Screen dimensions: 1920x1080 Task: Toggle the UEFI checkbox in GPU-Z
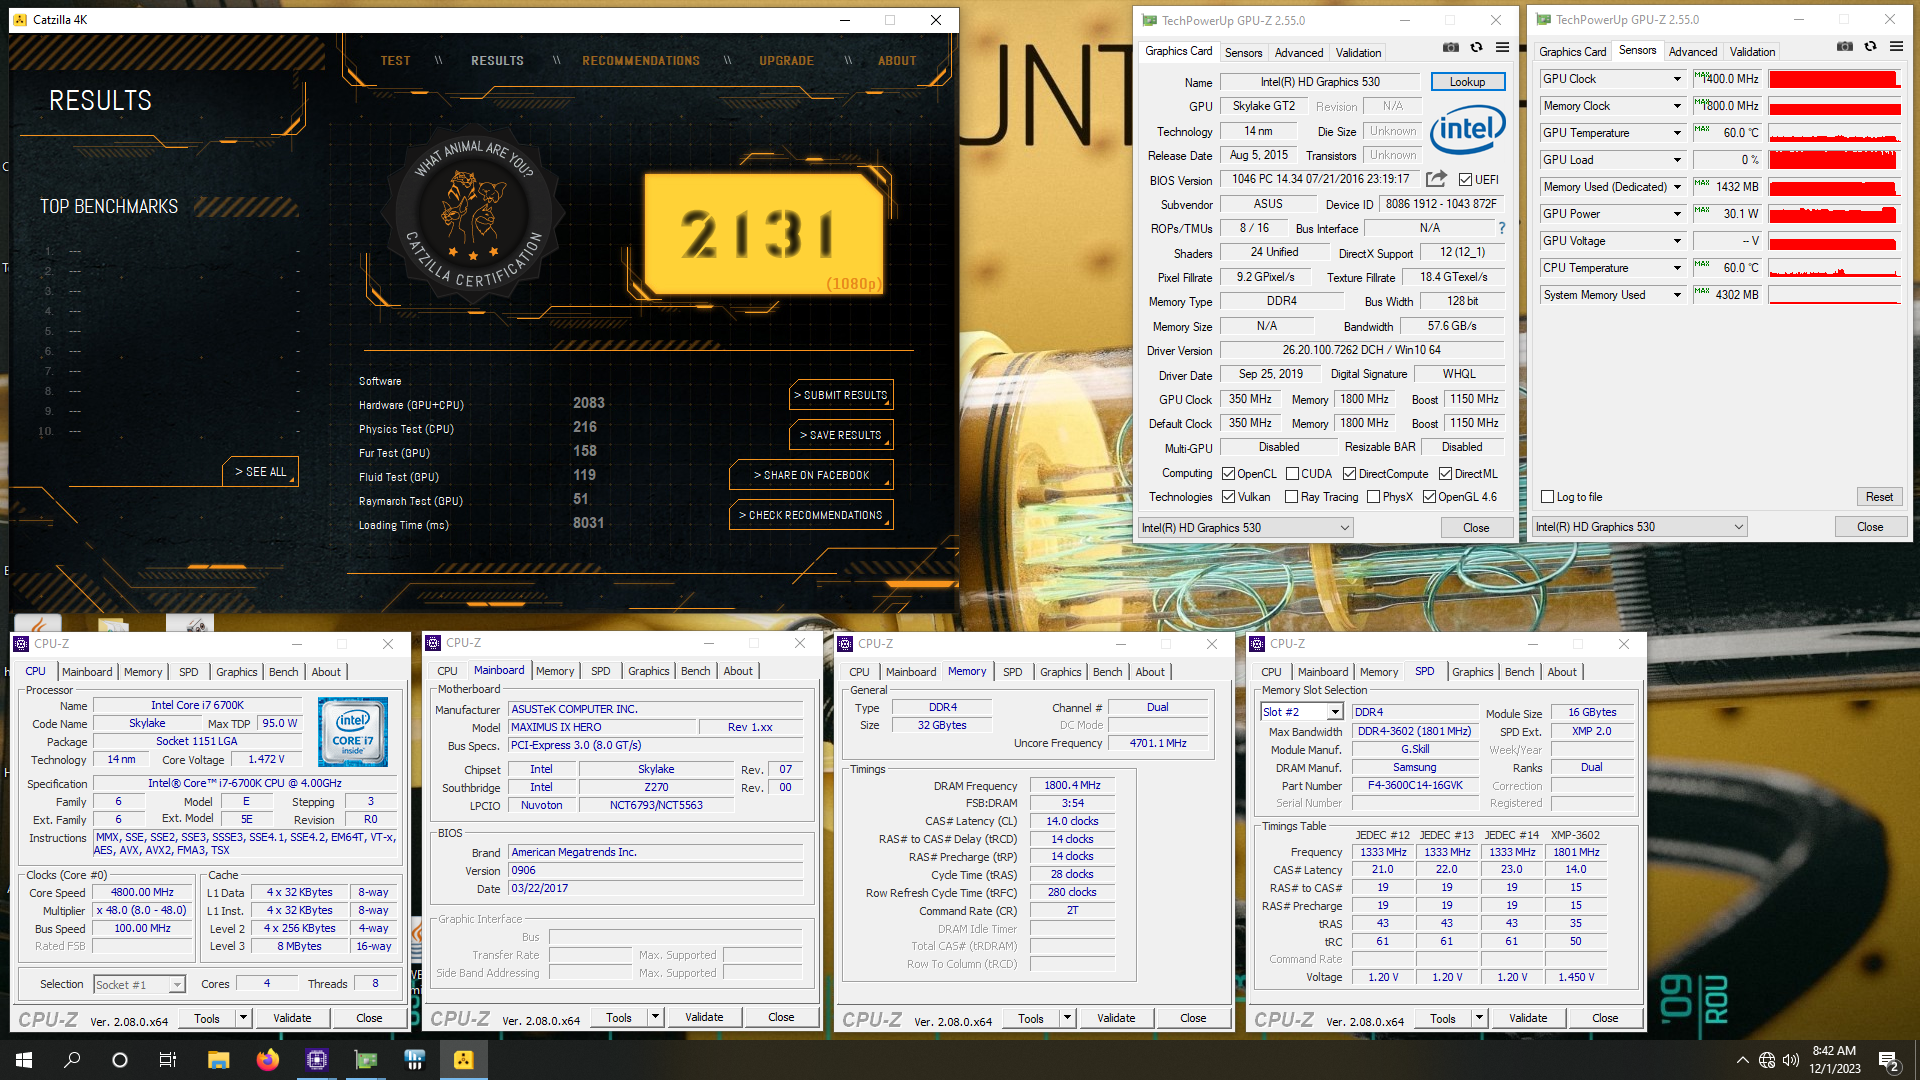point(1465,180)
